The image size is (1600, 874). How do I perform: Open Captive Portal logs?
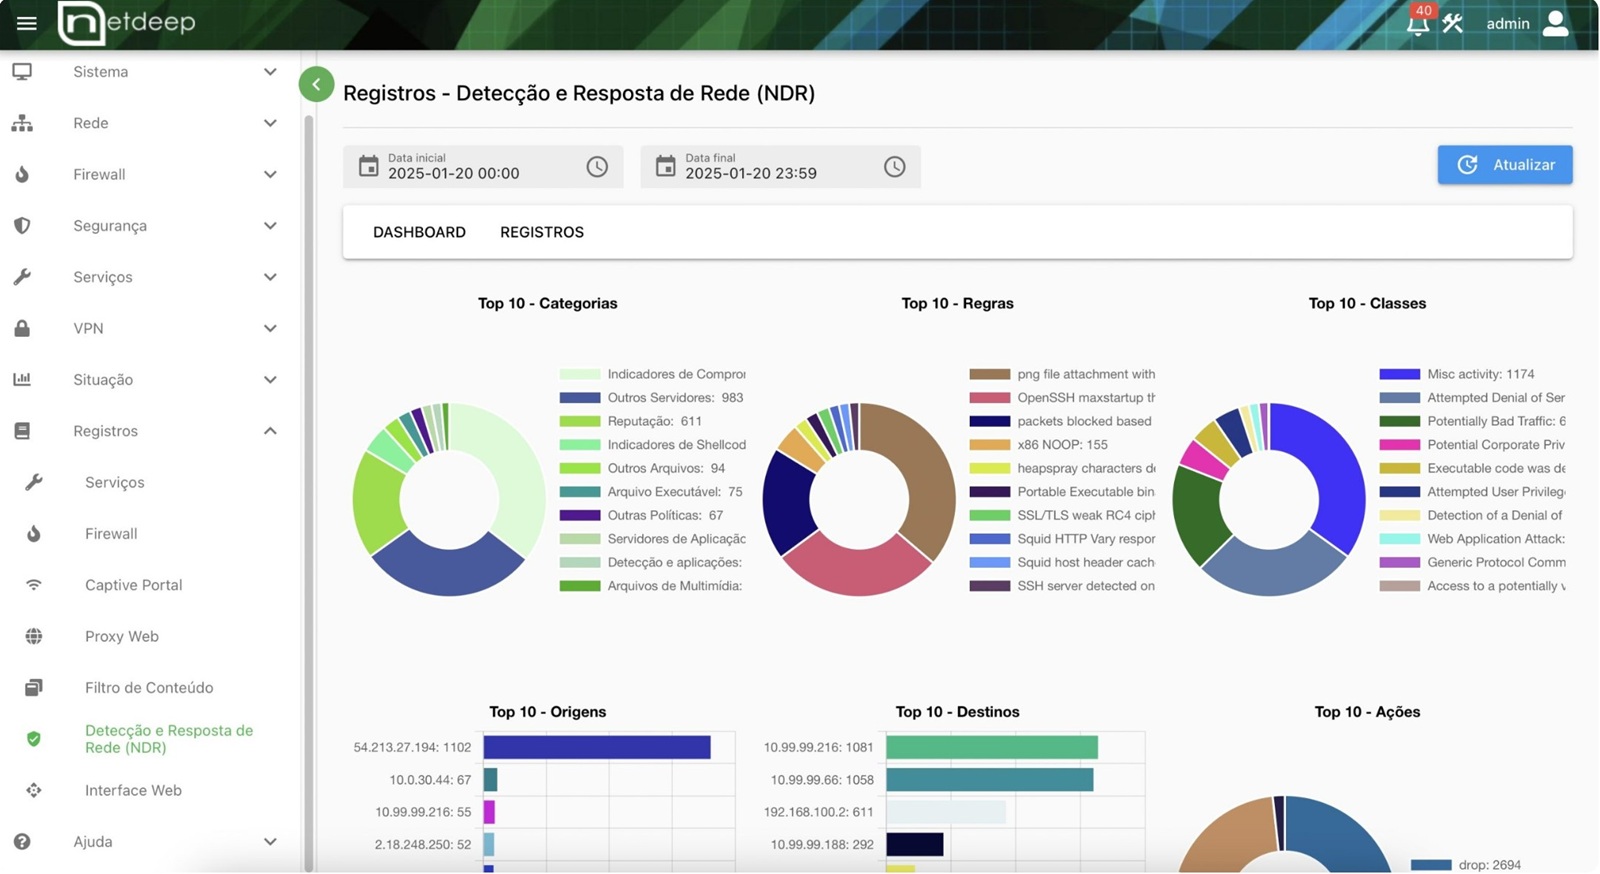134,585
